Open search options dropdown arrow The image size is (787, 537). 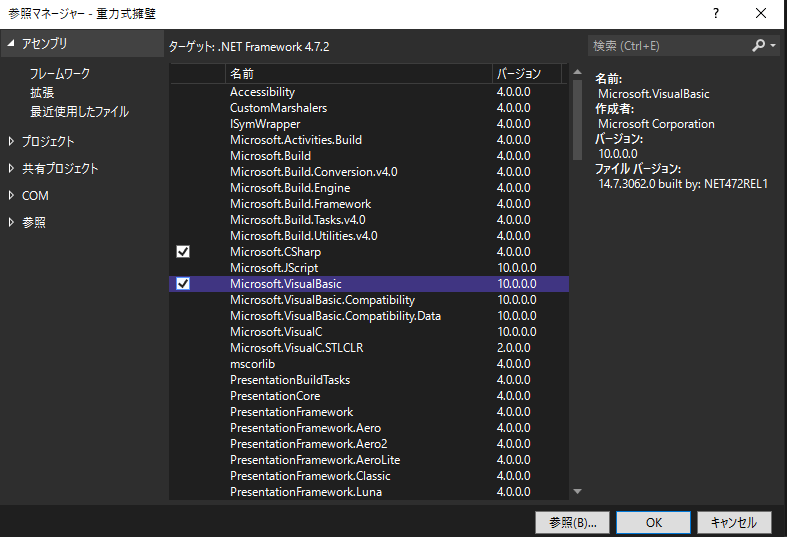click(x=773, y=46)
